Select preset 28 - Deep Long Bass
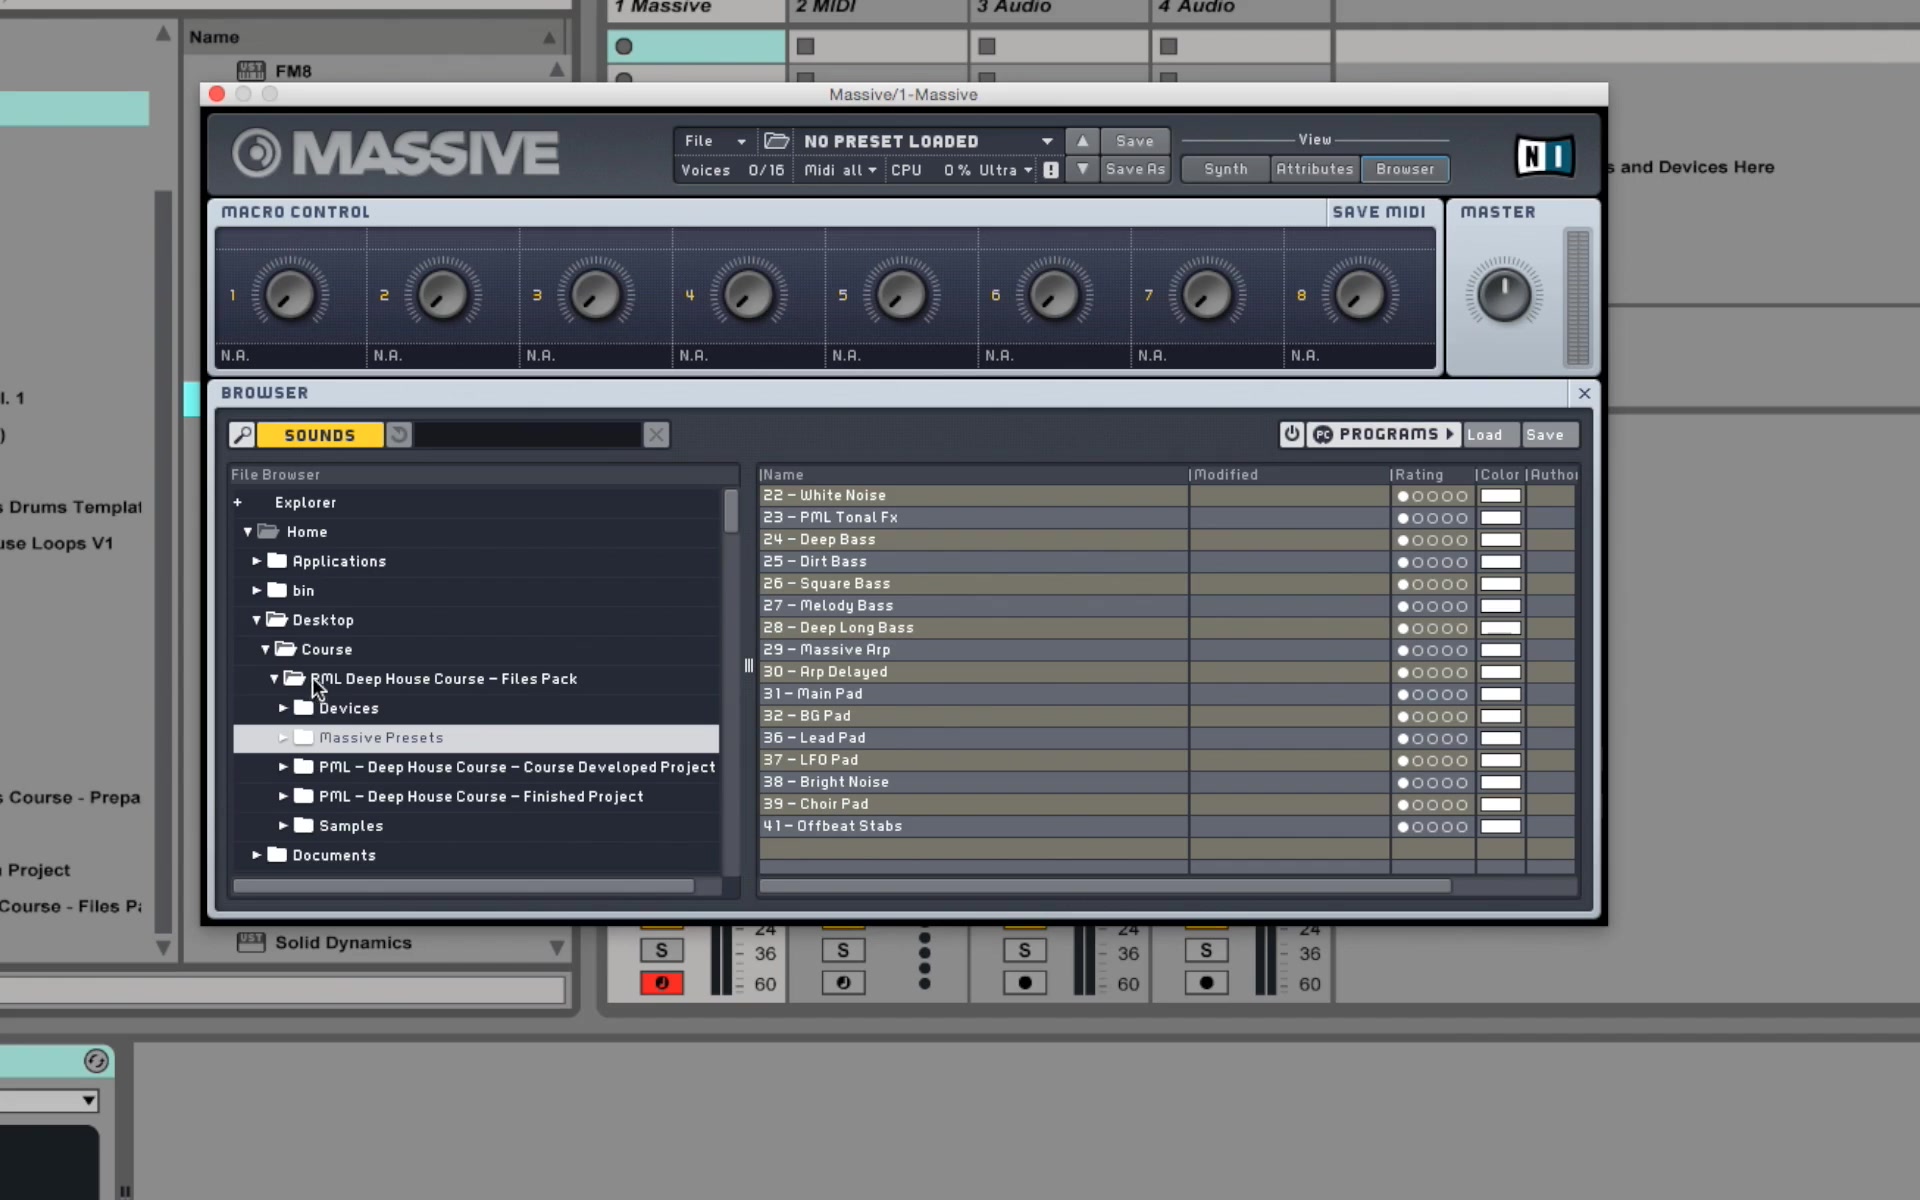Screen dimensions: 1920x1200 973,628
